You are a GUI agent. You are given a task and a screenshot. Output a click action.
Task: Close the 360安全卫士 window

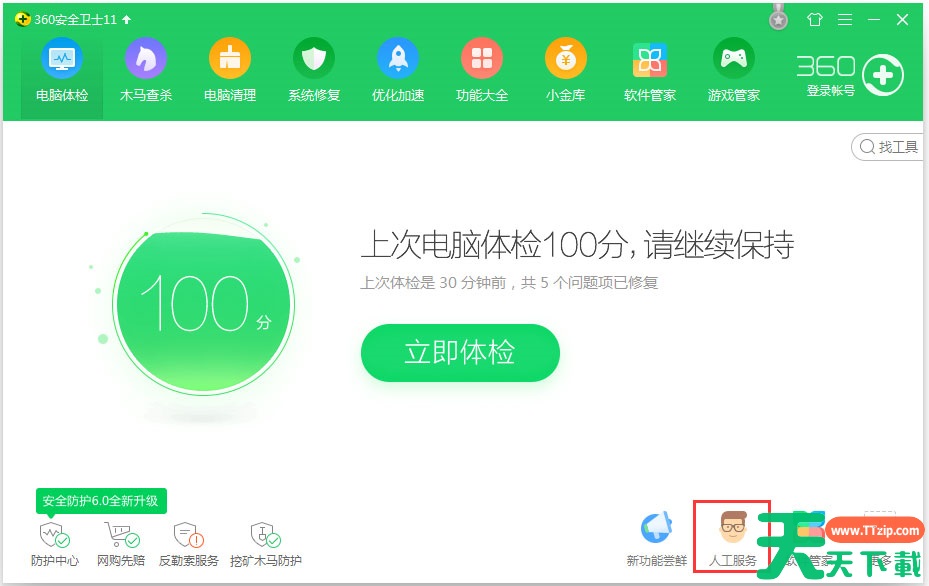pos(902,20)
